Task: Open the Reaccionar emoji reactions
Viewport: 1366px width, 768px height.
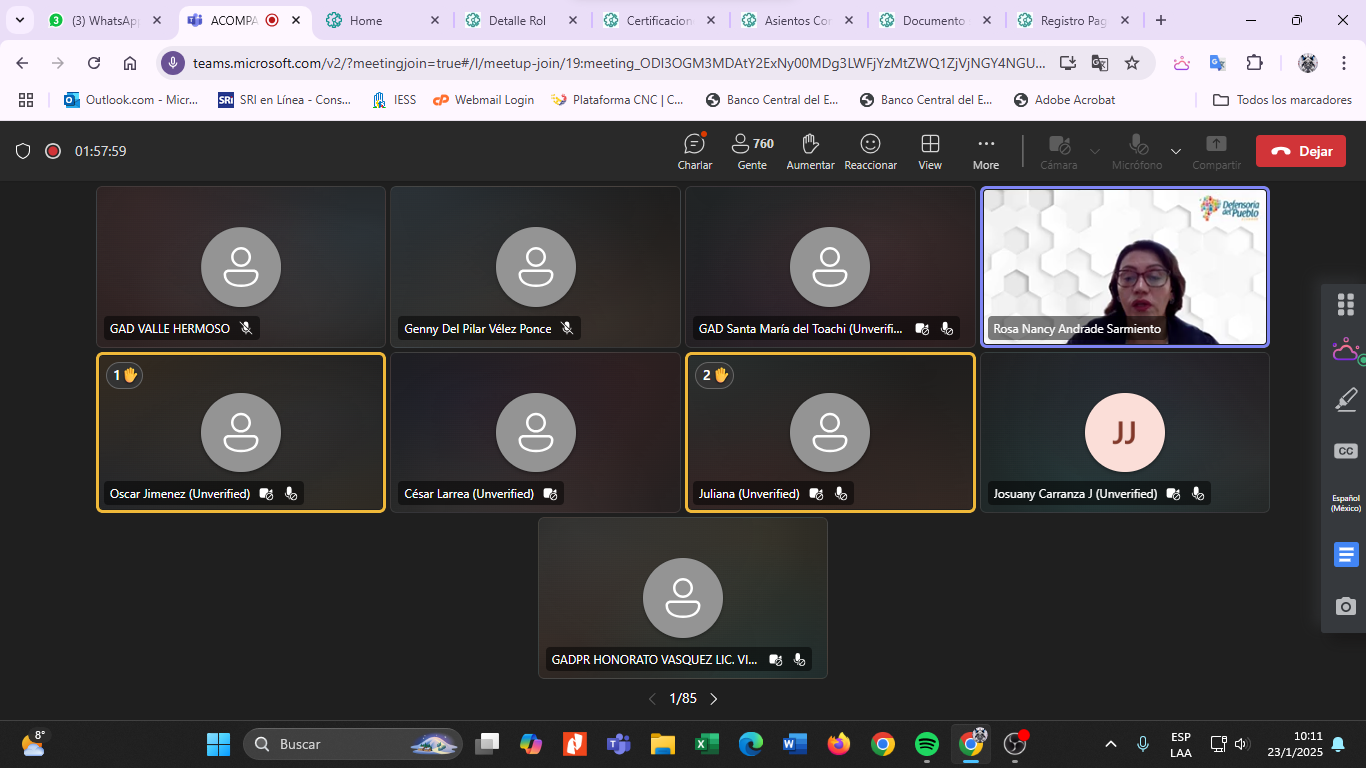Action: (870, 151)
